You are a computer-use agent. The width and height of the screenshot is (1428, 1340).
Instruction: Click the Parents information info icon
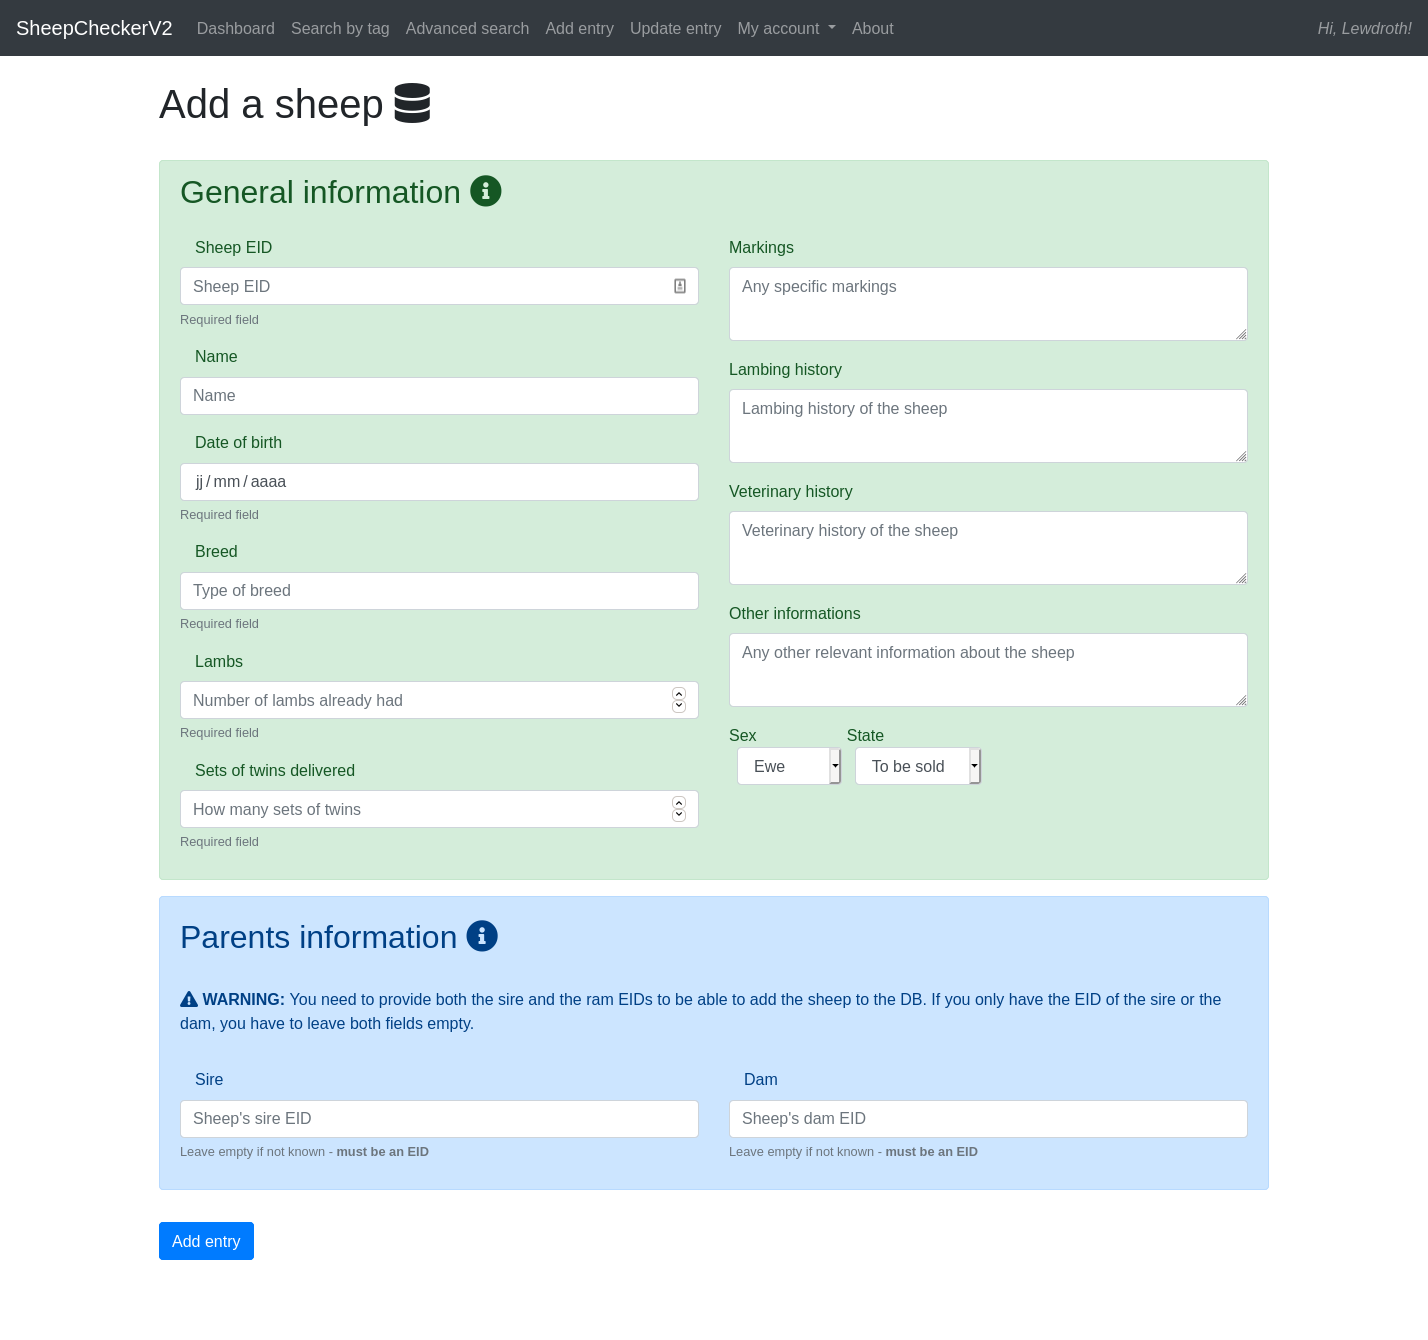point(482,936)
